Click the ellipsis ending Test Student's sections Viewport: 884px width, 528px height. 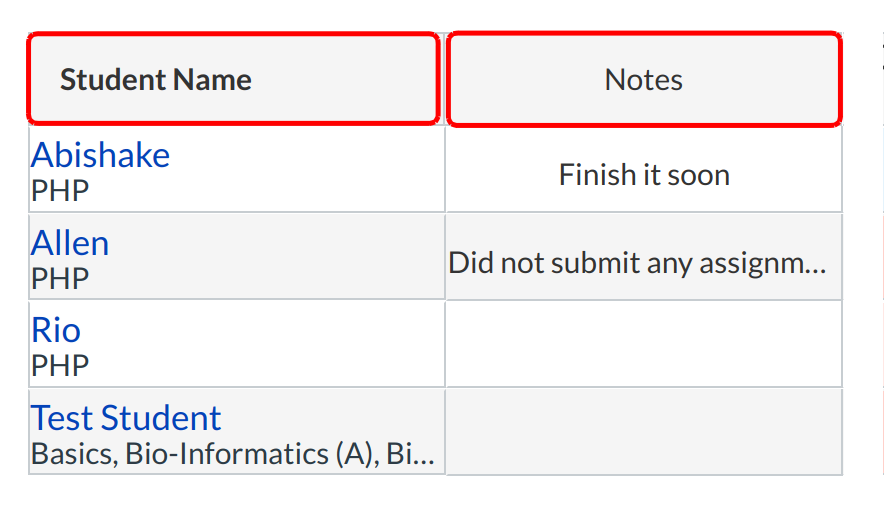[x=424, y=456]
